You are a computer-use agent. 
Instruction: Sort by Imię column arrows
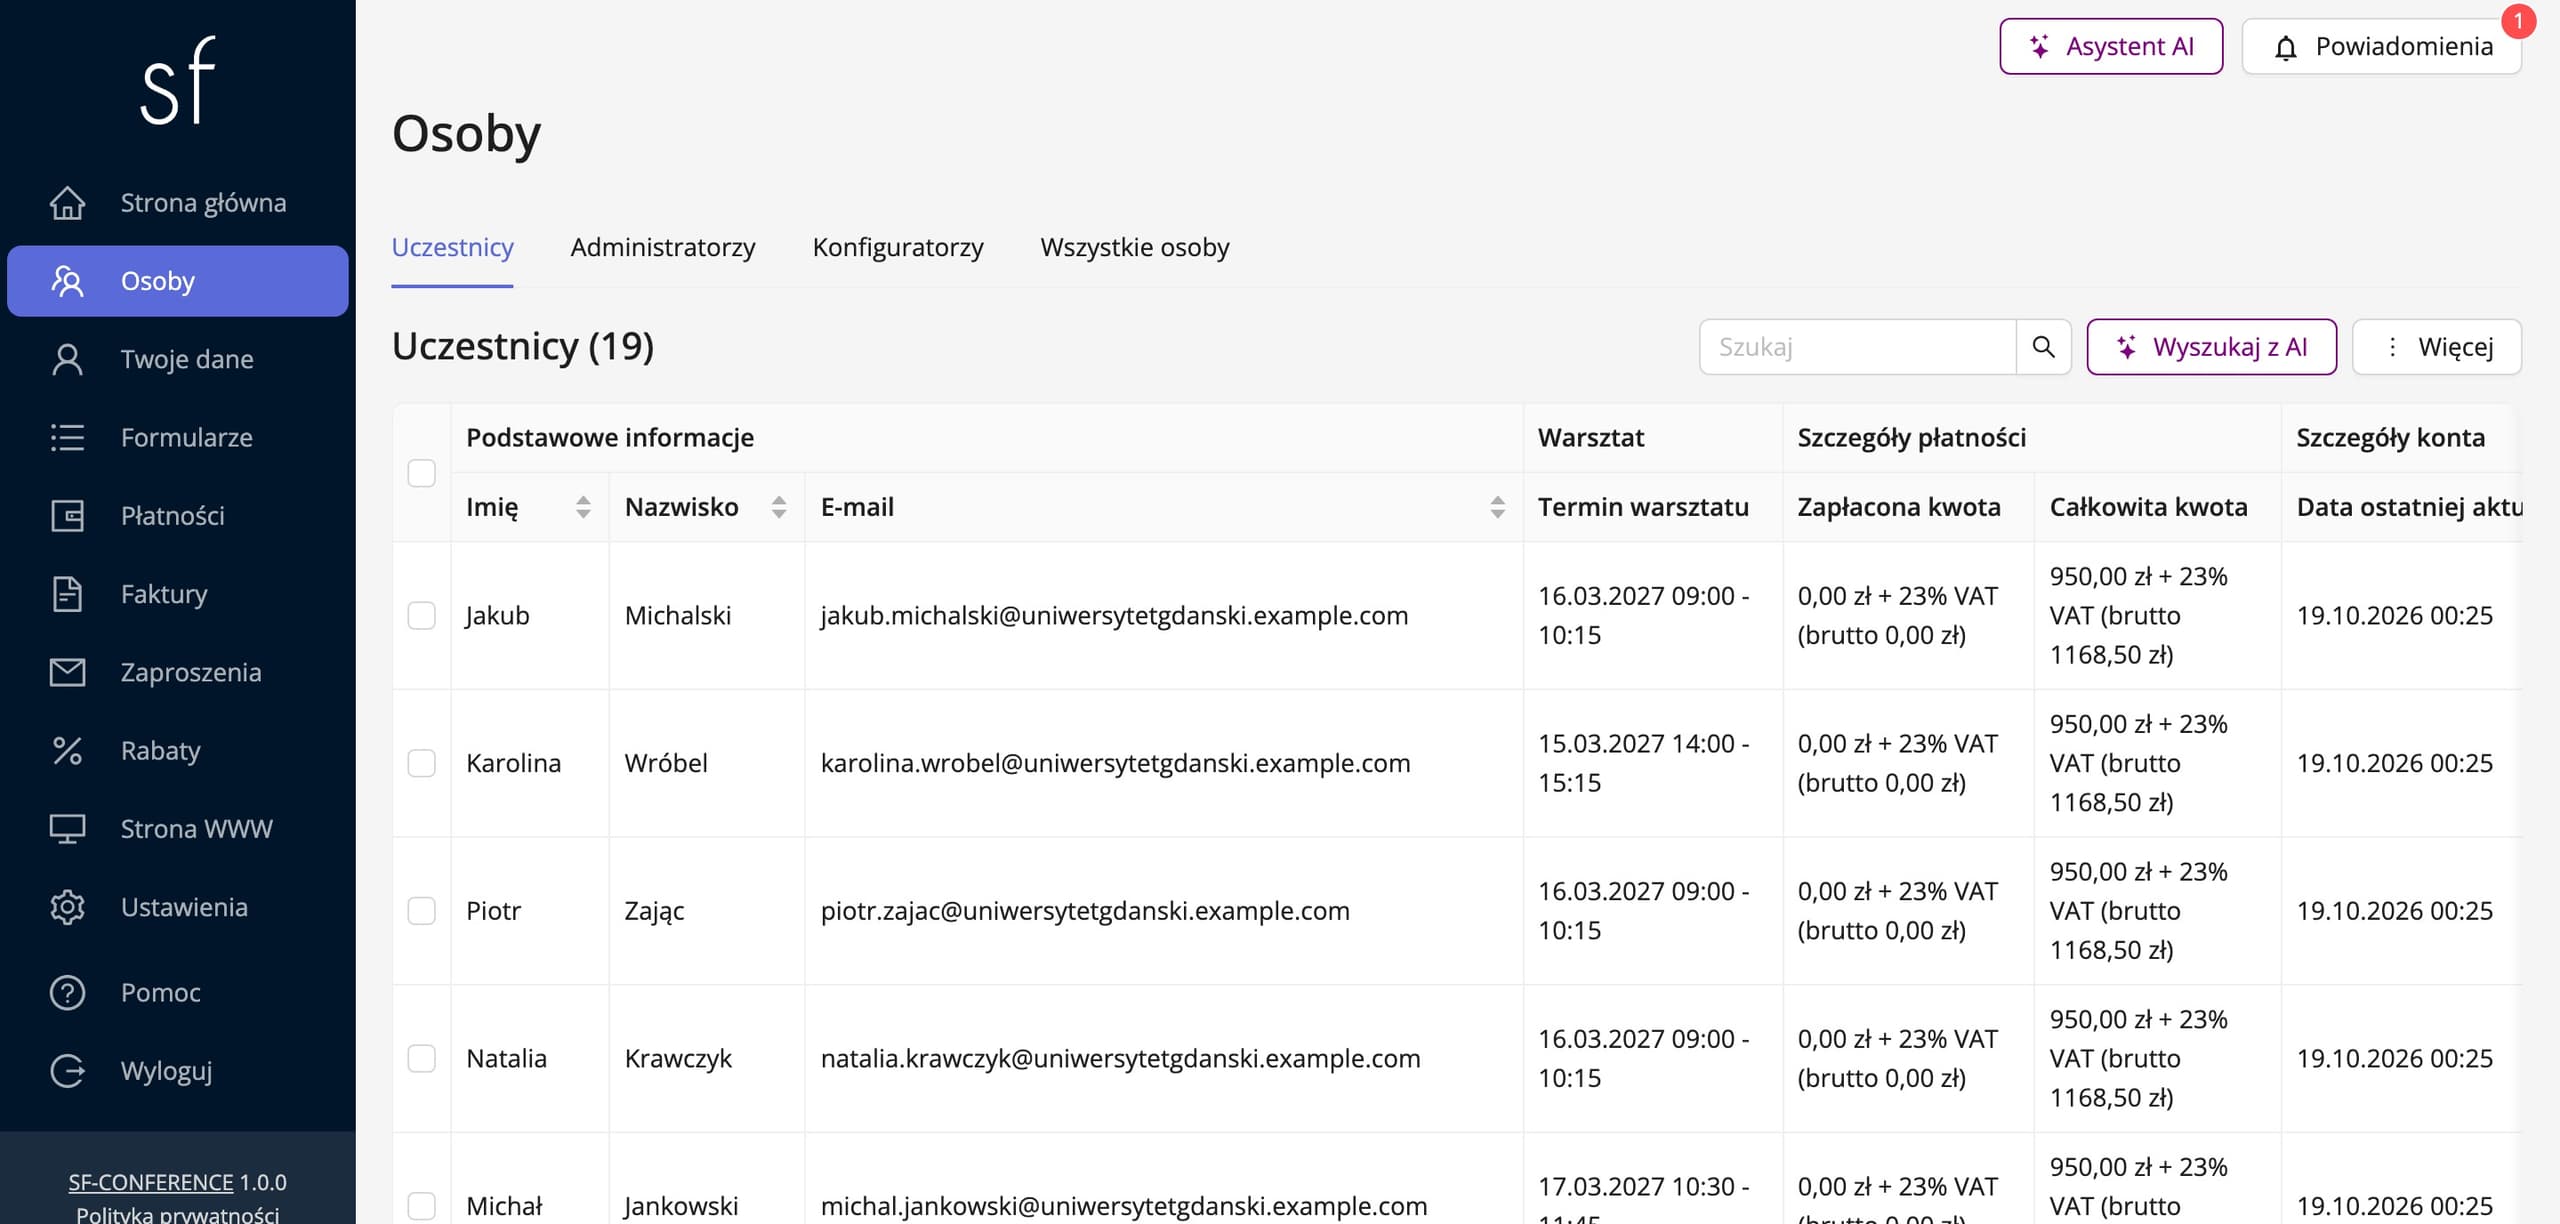pos(583,507)
